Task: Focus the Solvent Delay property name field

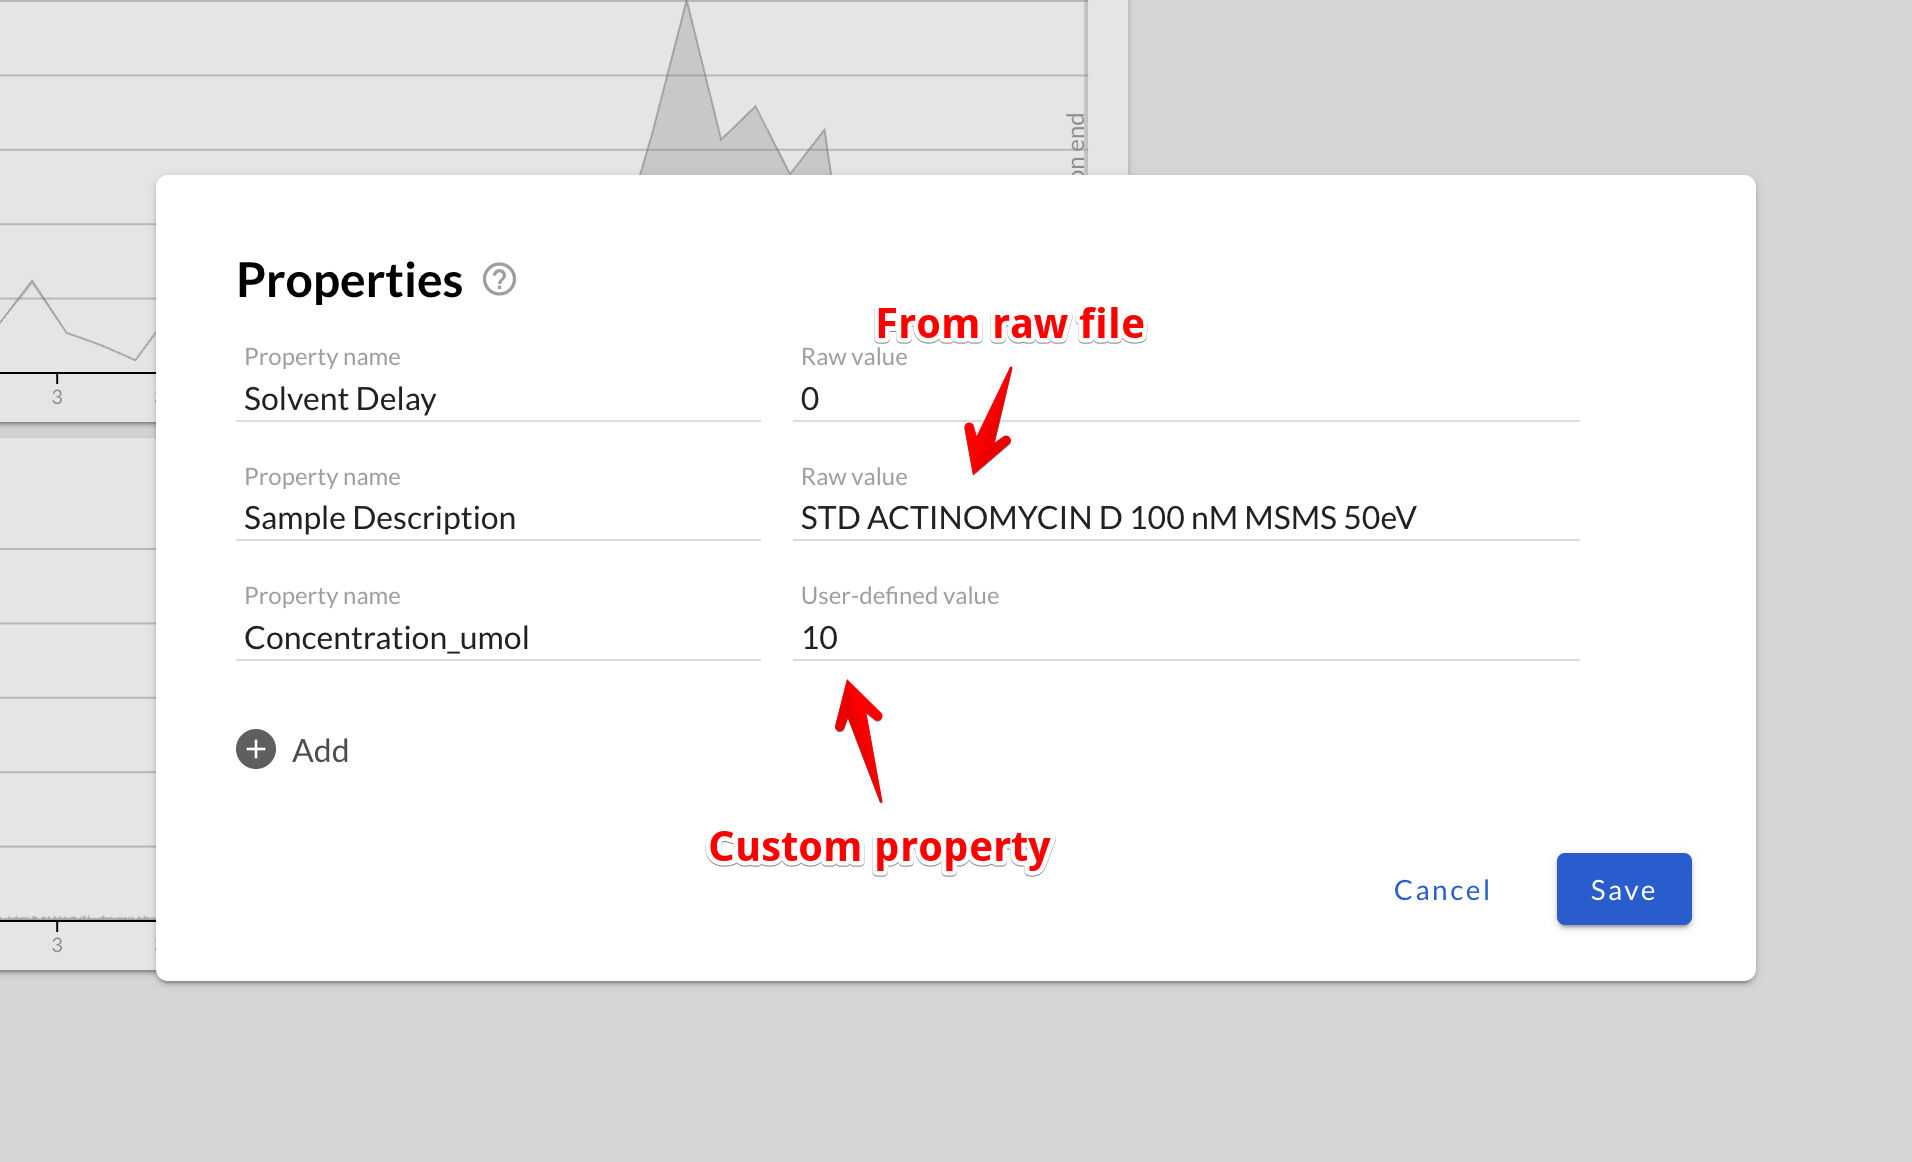Action: [497, 399]
